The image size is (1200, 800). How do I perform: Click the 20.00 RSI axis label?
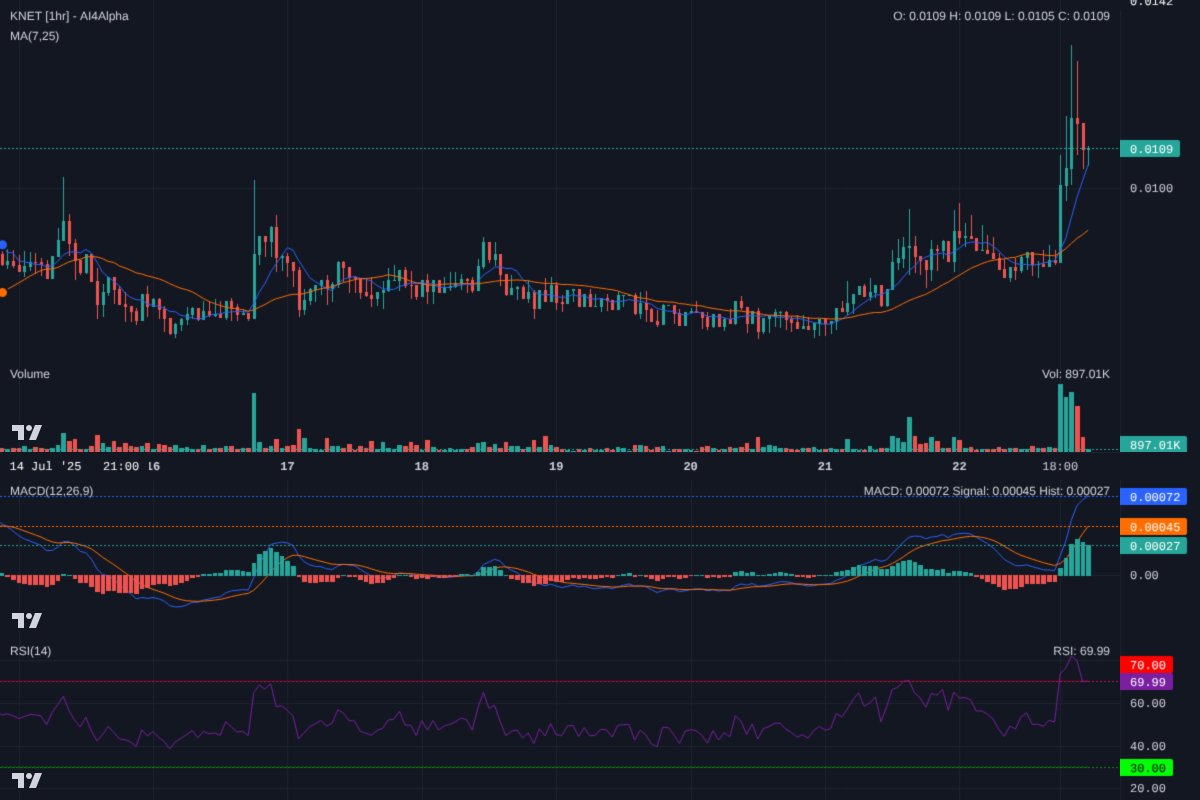(1148, 789)
